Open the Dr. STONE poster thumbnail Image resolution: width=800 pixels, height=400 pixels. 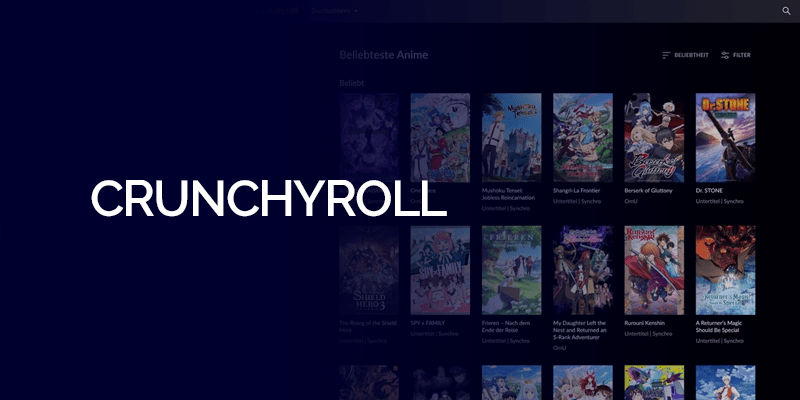tap(726, 138)
